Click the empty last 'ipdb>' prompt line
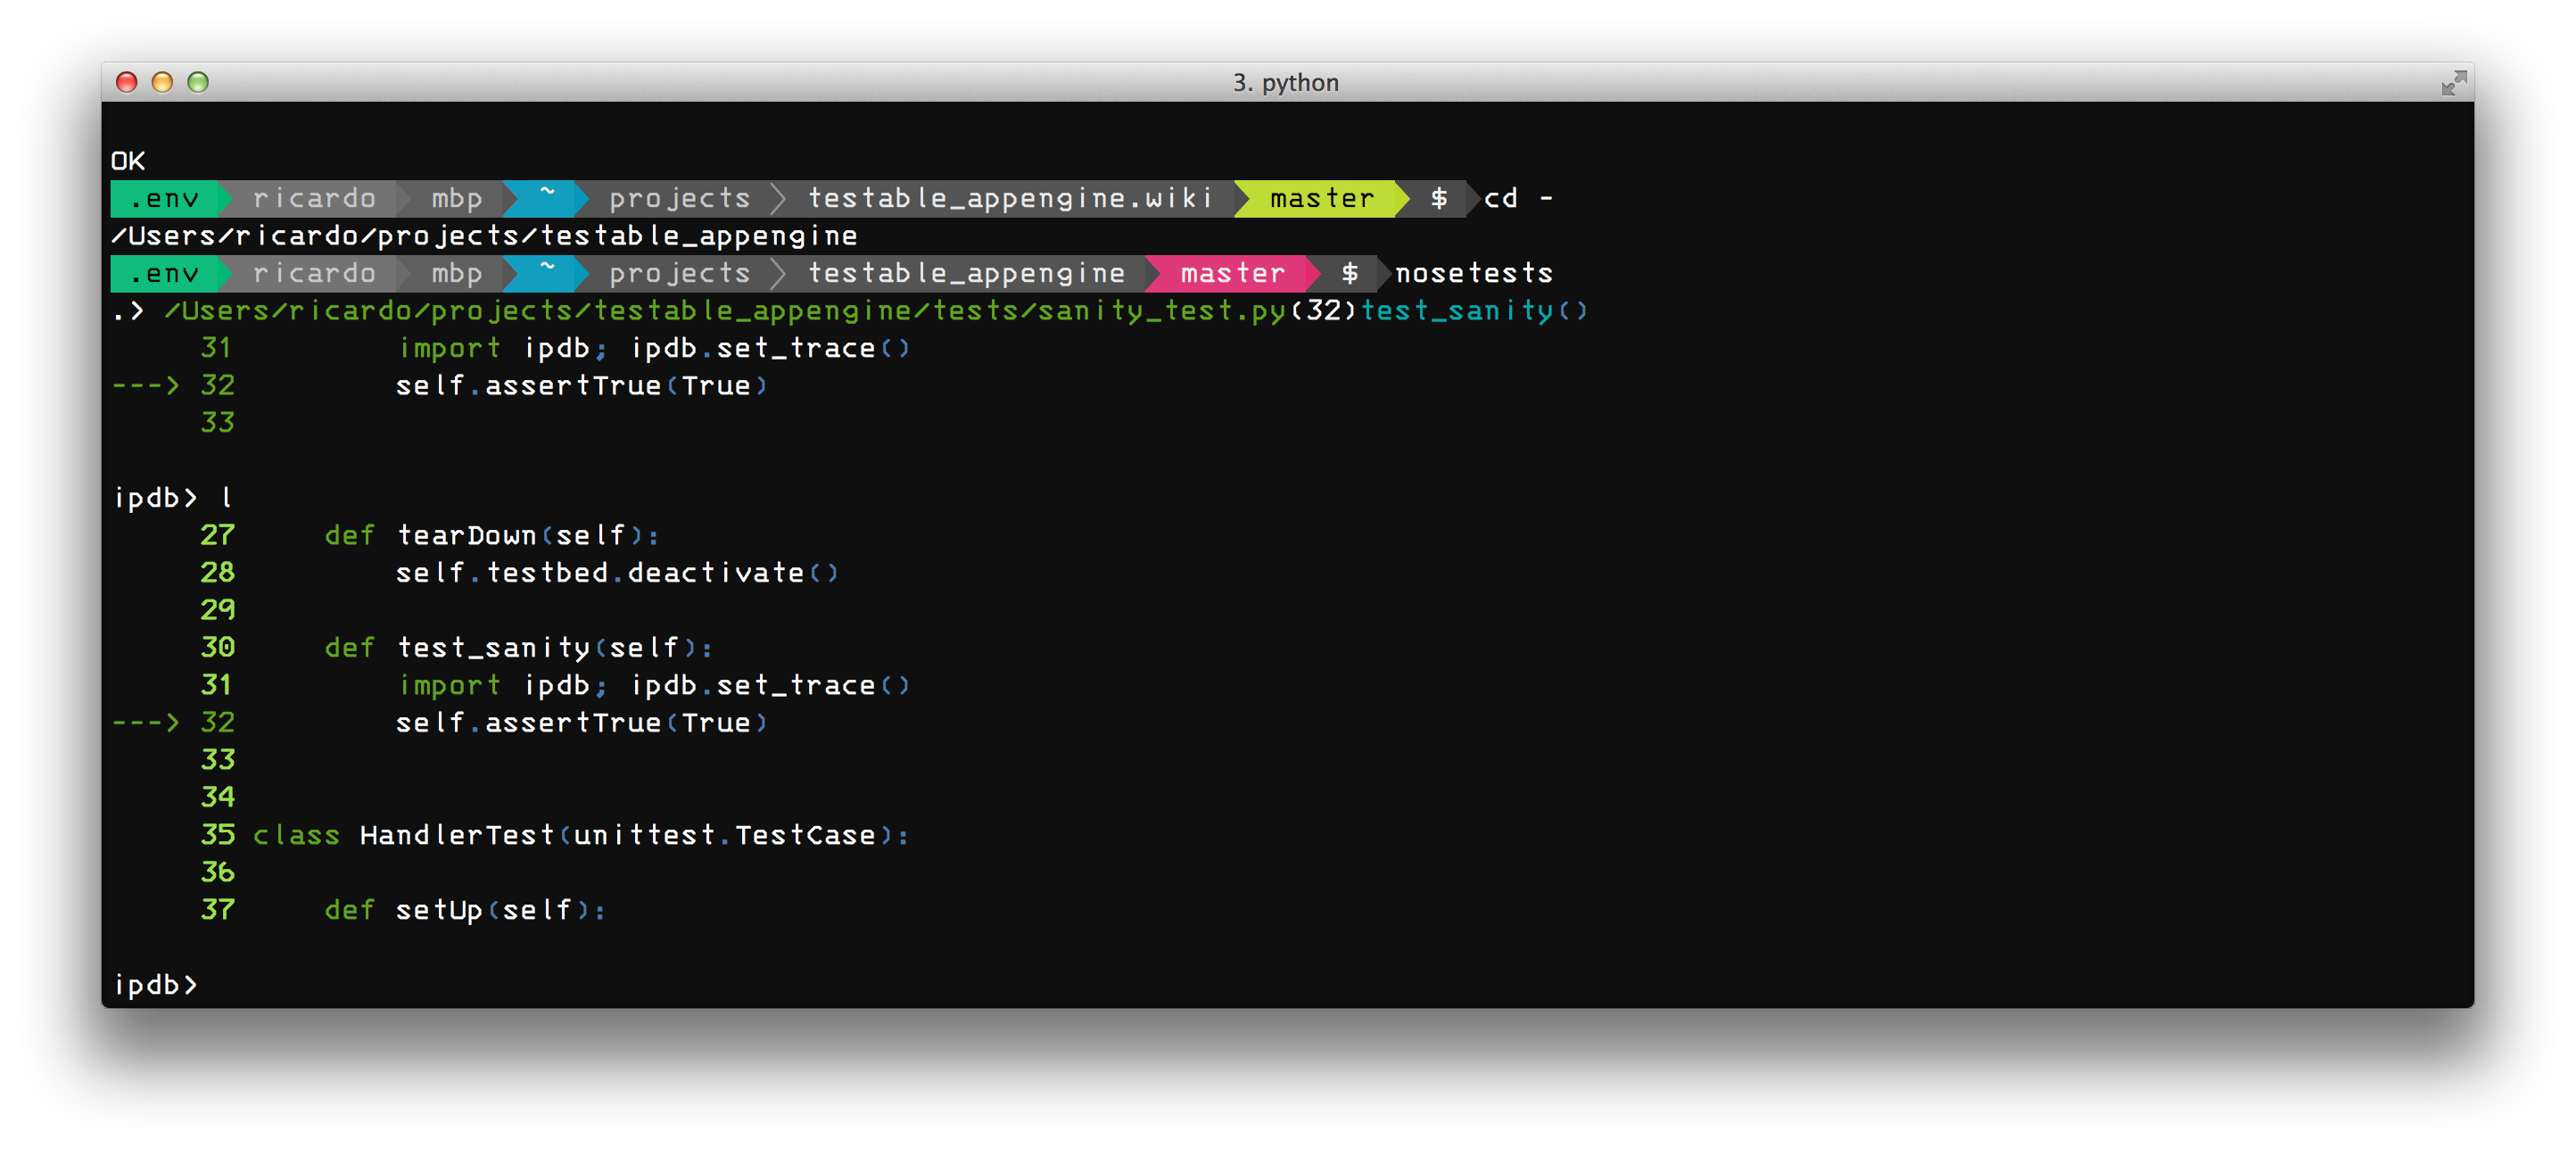 (x=156, y=985)
